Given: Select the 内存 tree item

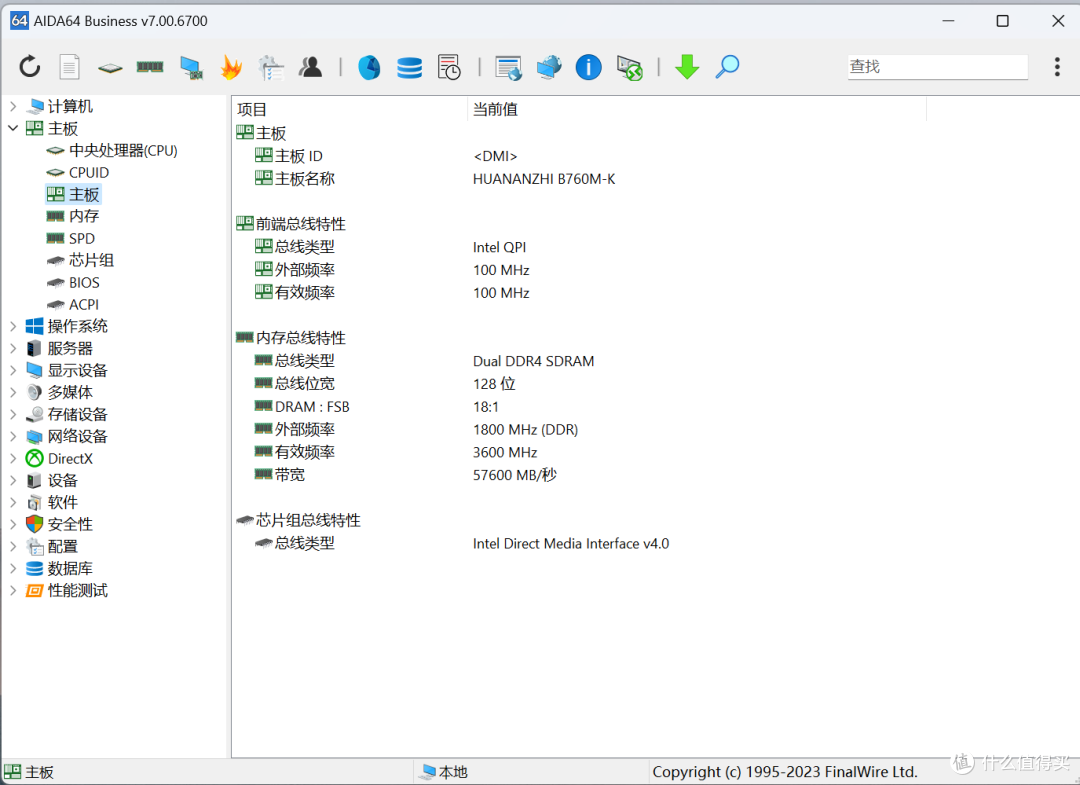Looking at the screenshot, I should tap(73, 216).
